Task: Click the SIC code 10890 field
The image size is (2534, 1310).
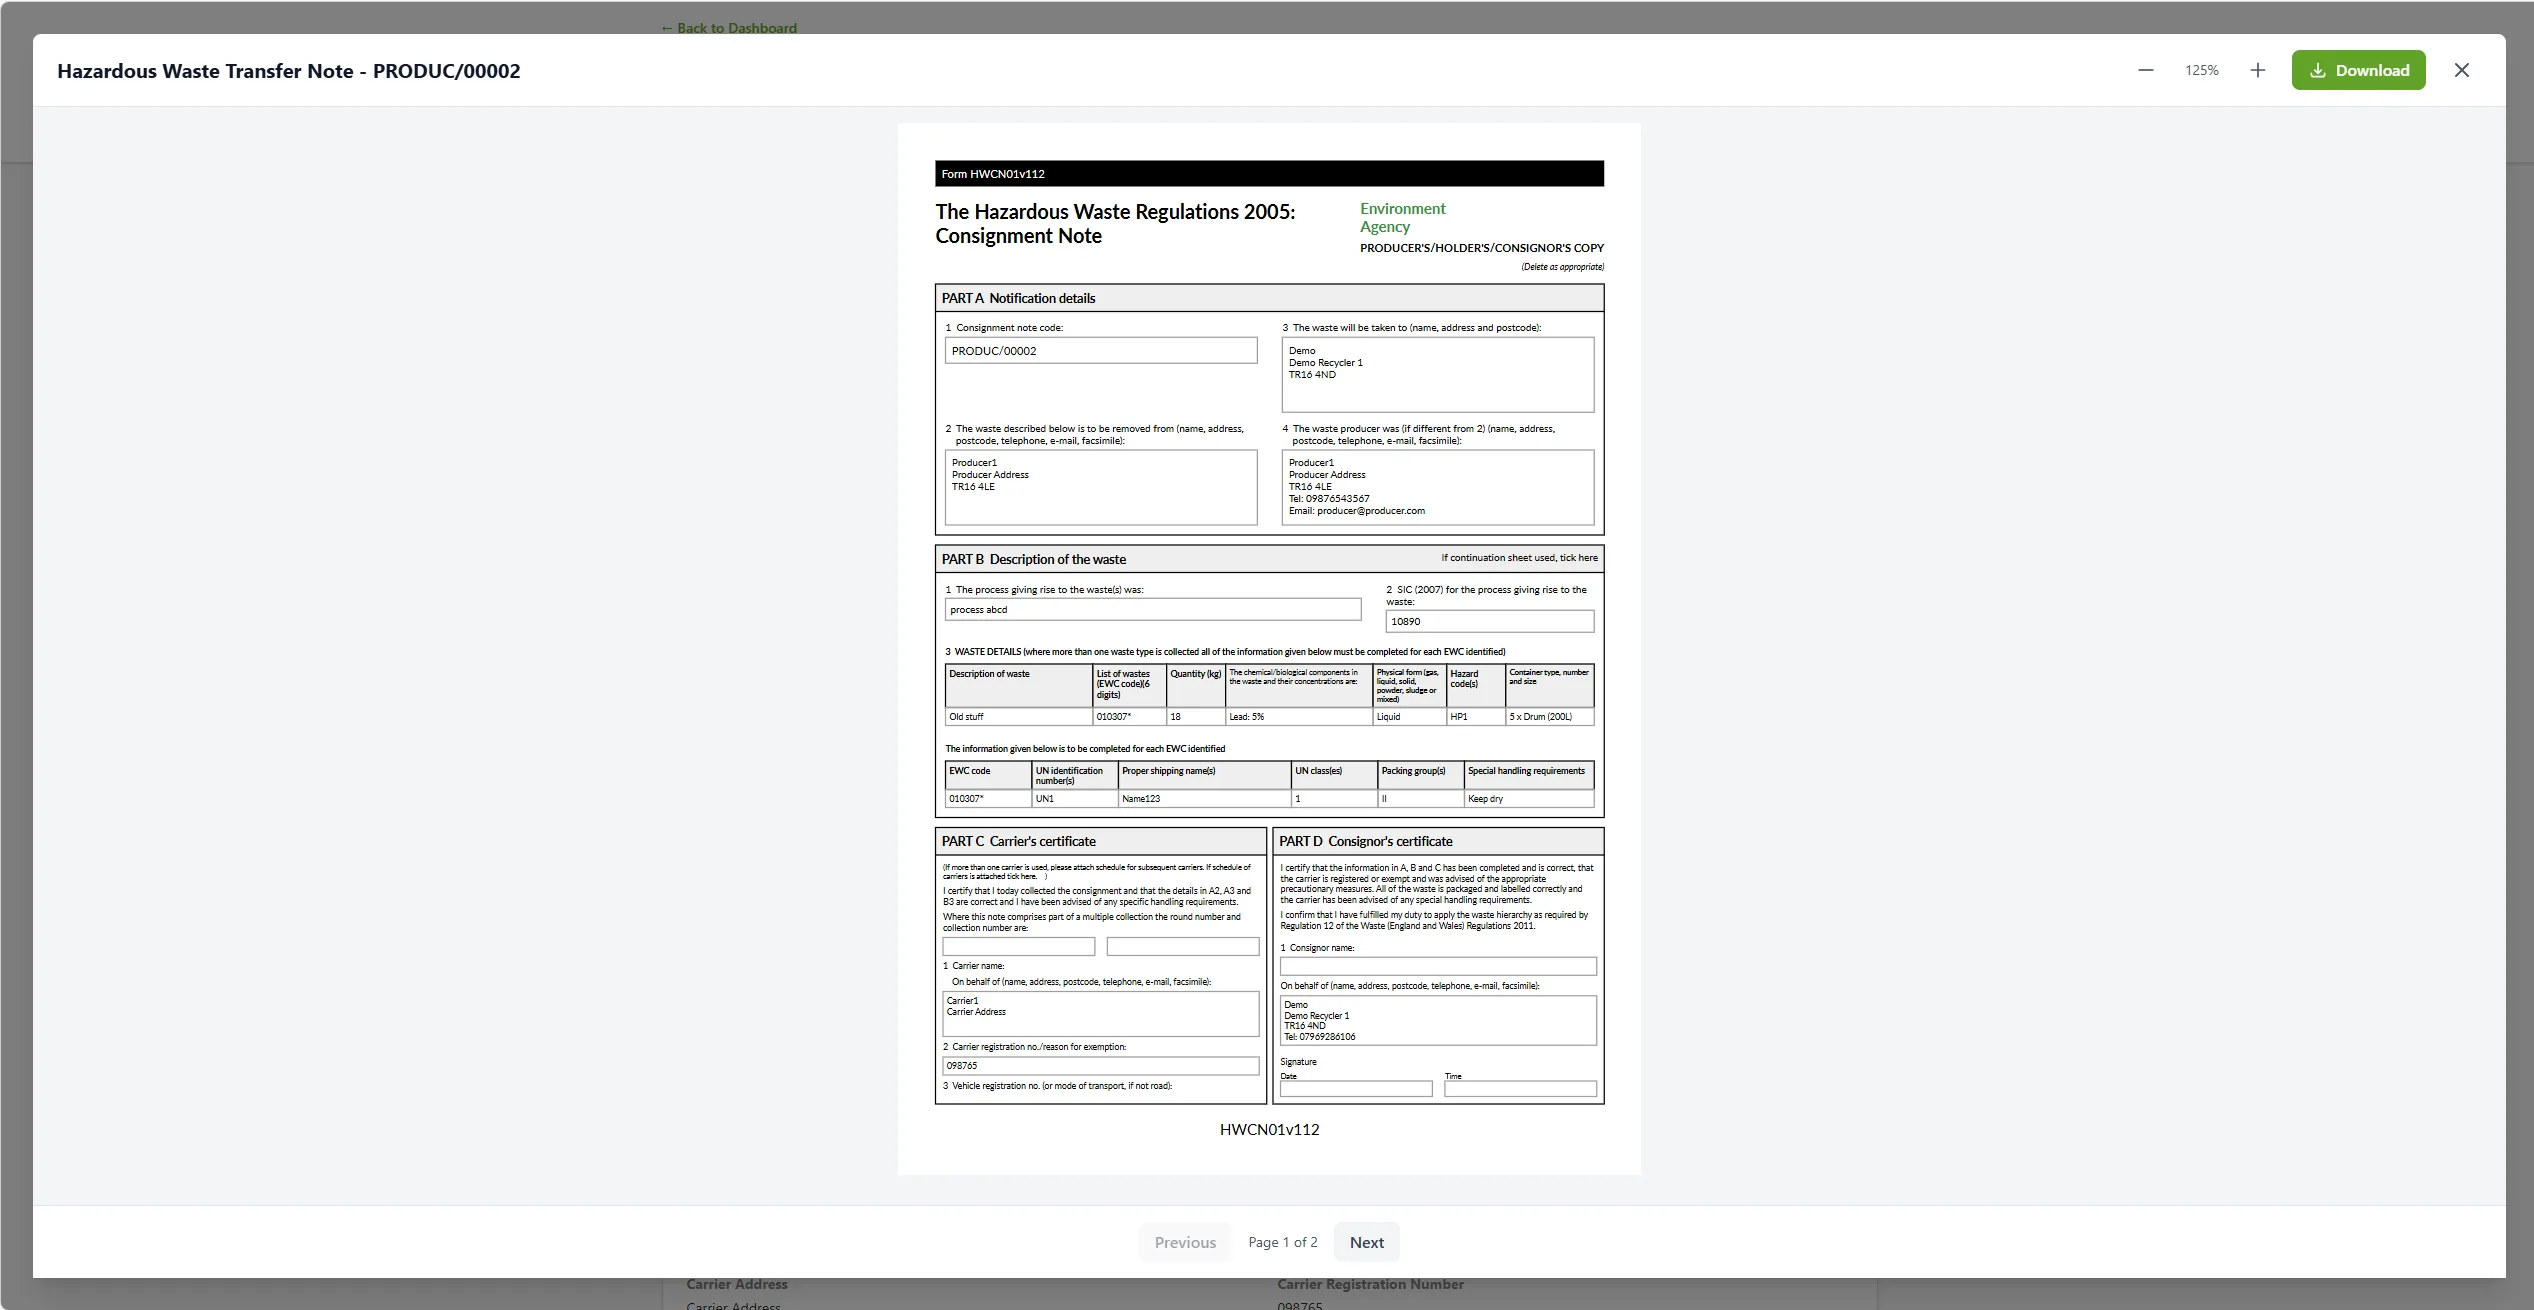Action: 1489,621
